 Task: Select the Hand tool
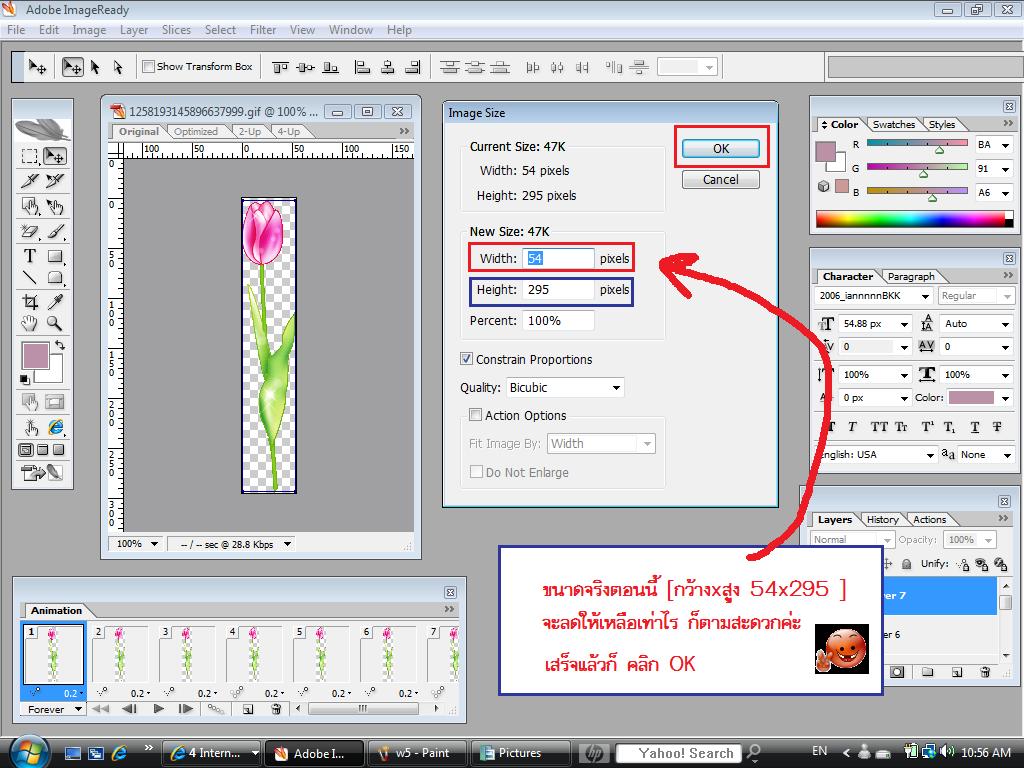click(x=29, y=323)
